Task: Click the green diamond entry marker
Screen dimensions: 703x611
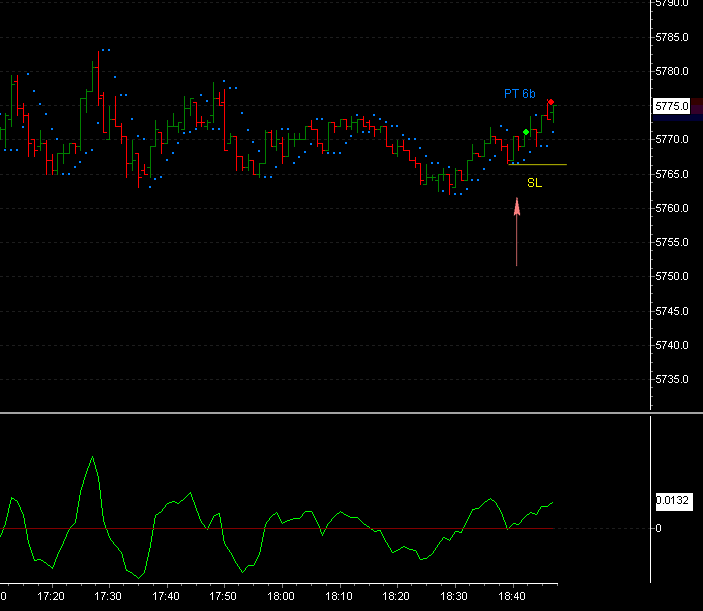Action: click(526, 132)
